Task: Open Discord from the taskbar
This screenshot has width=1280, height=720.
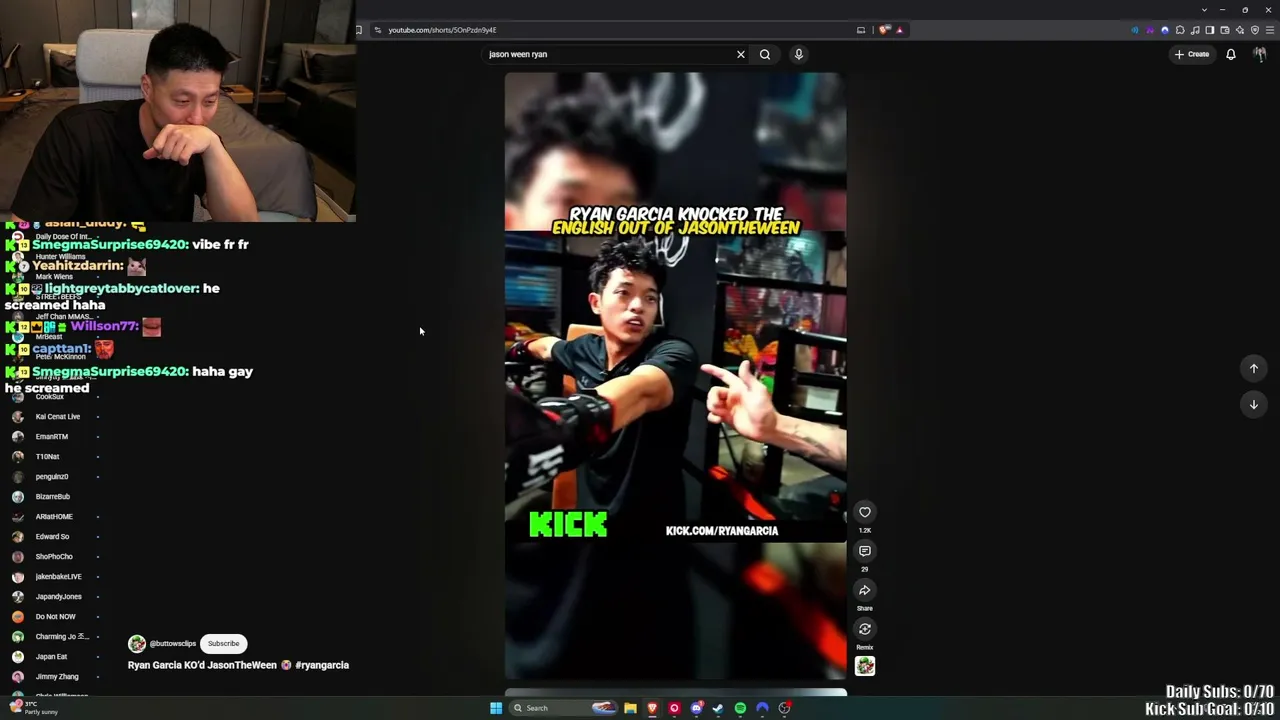Action: tap(696, 708)
